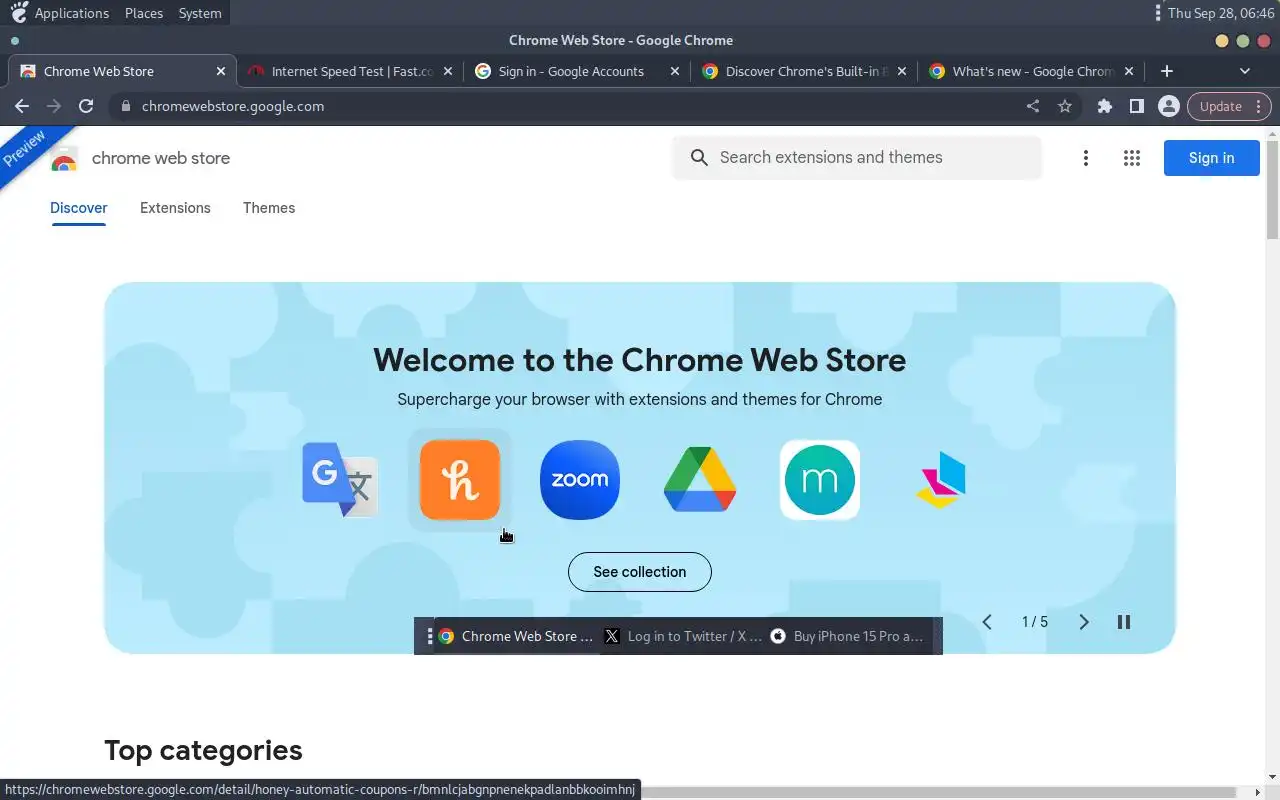1280x800 pixels.
Task: Close the Internet Speed Test tab
Action: 448,71
